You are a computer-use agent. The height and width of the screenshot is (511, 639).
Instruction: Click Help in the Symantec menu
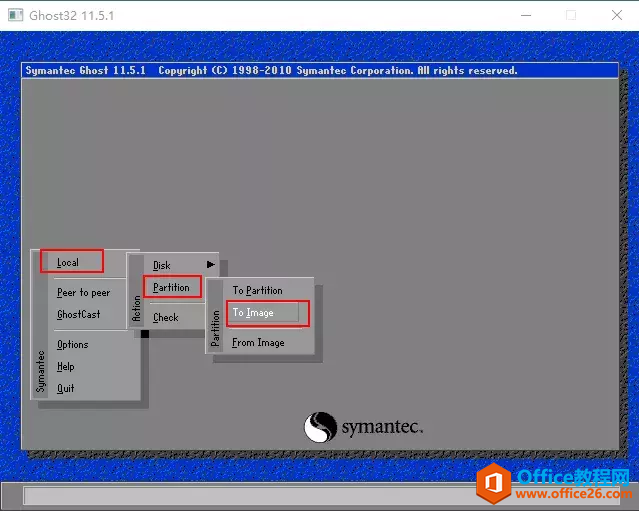[66, 366]
